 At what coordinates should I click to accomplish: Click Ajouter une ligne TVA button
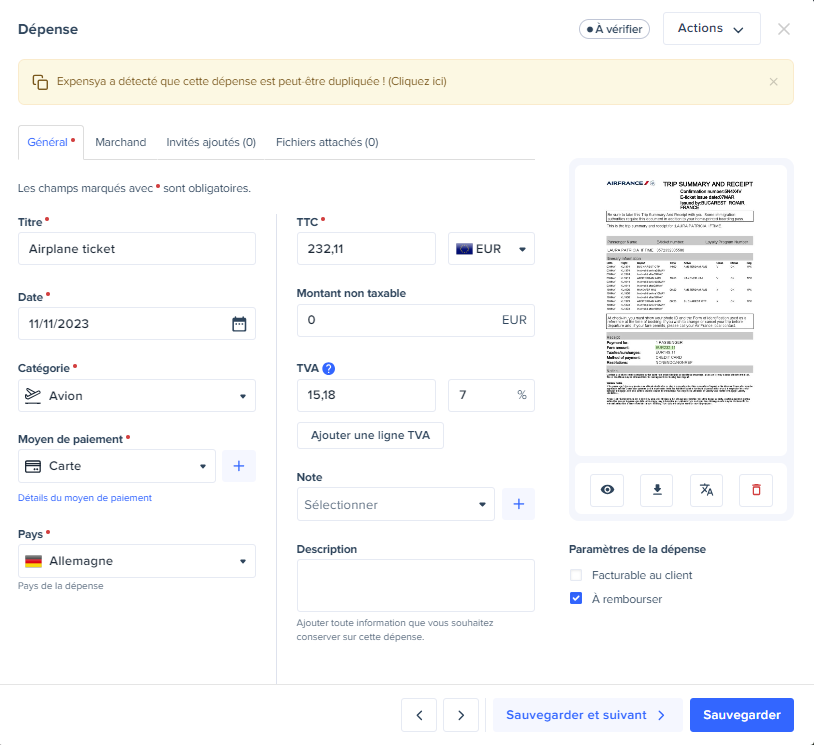click(x=370, y=436)
